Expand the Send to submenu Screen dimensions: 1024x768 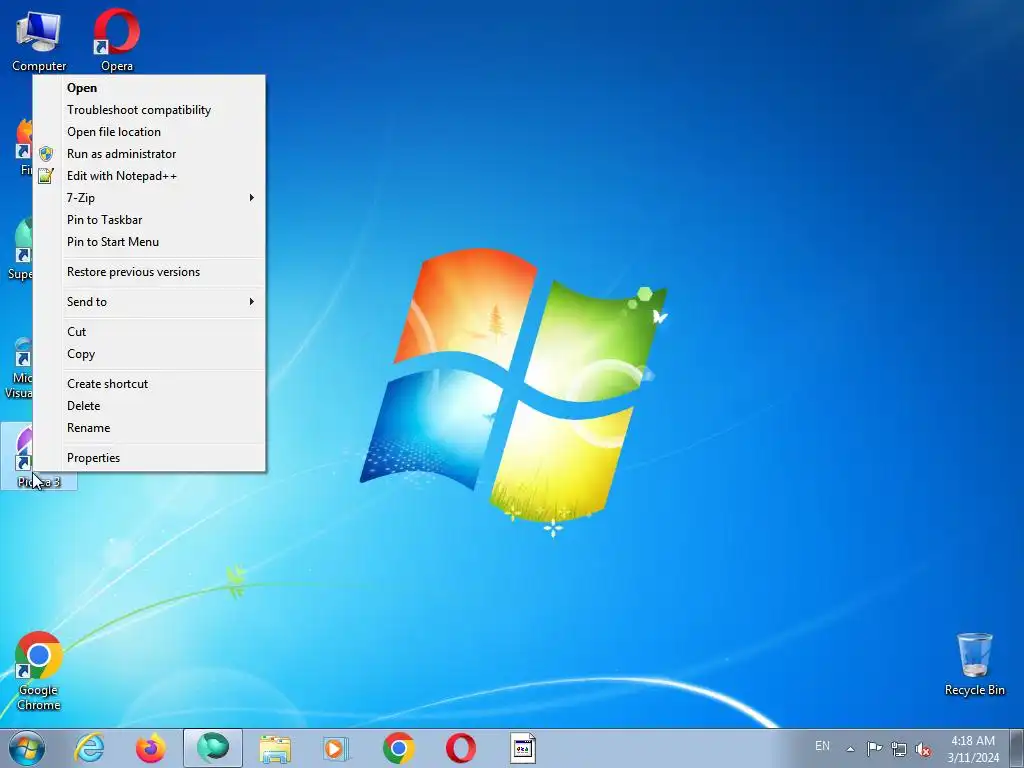[x=149, y=302]
